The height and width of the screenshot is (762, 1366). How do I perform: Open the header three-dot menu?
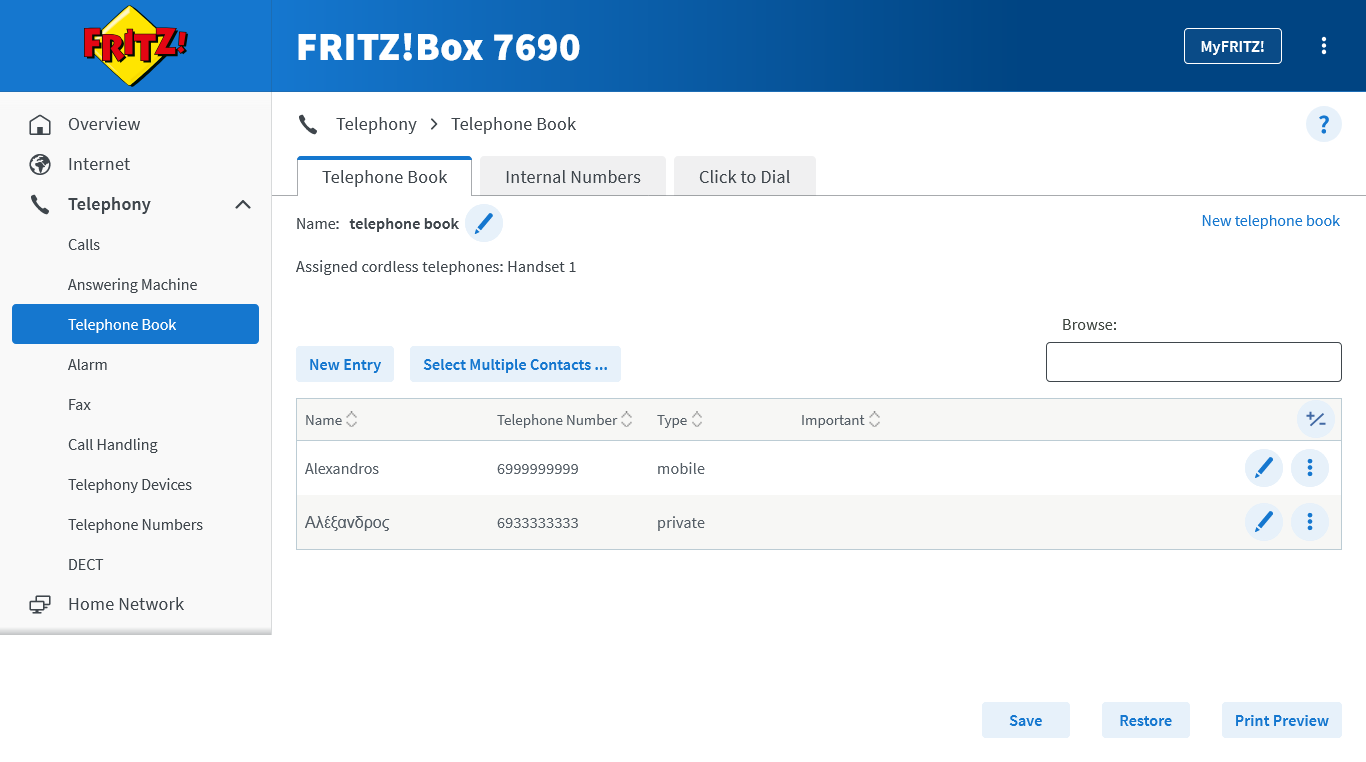1324,46
